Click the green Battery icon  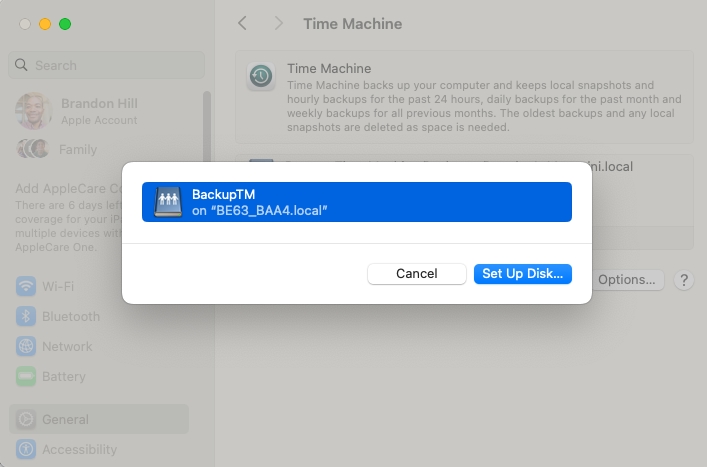click(x=26, y=376)
